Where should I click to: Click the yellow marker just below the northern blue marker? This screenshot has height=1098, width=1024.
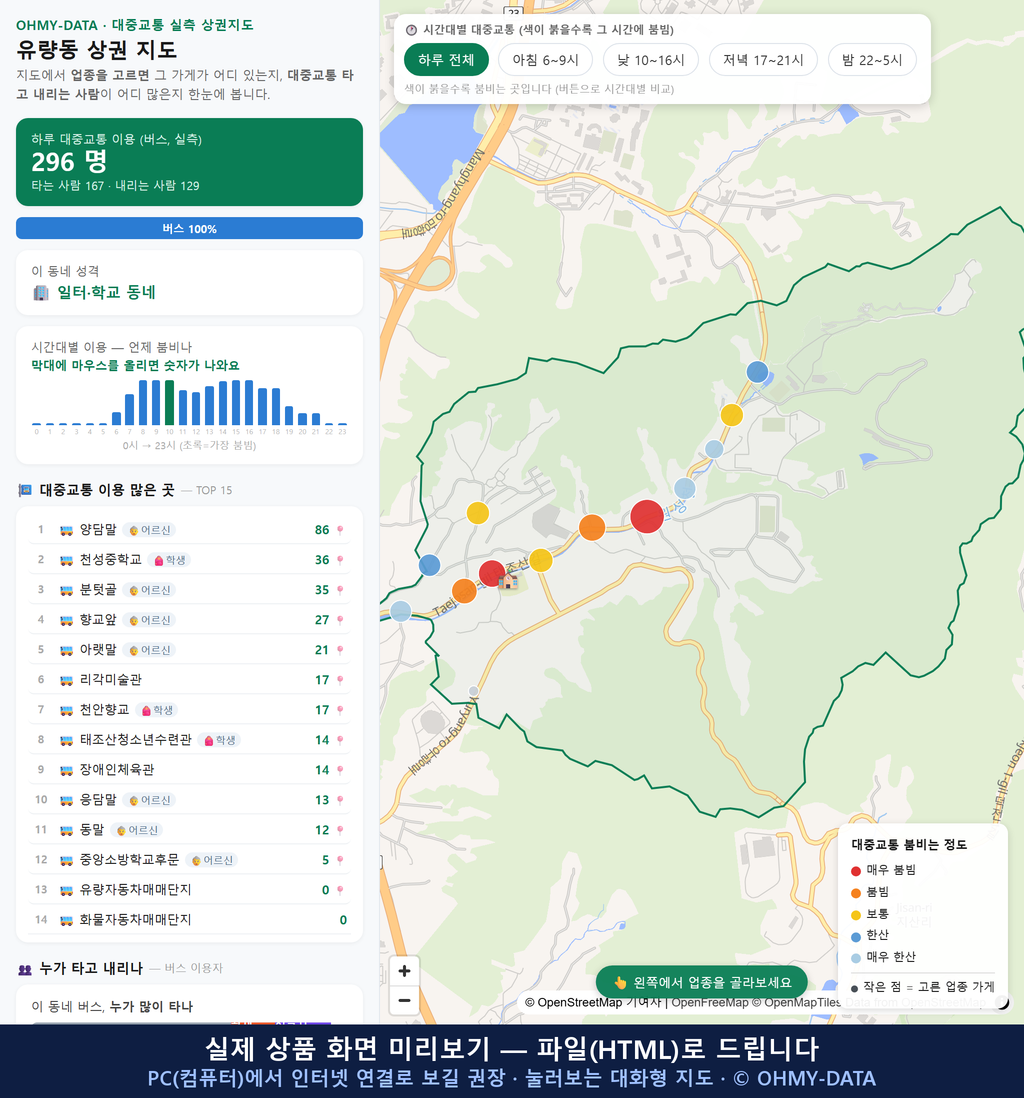pos(731,415)
